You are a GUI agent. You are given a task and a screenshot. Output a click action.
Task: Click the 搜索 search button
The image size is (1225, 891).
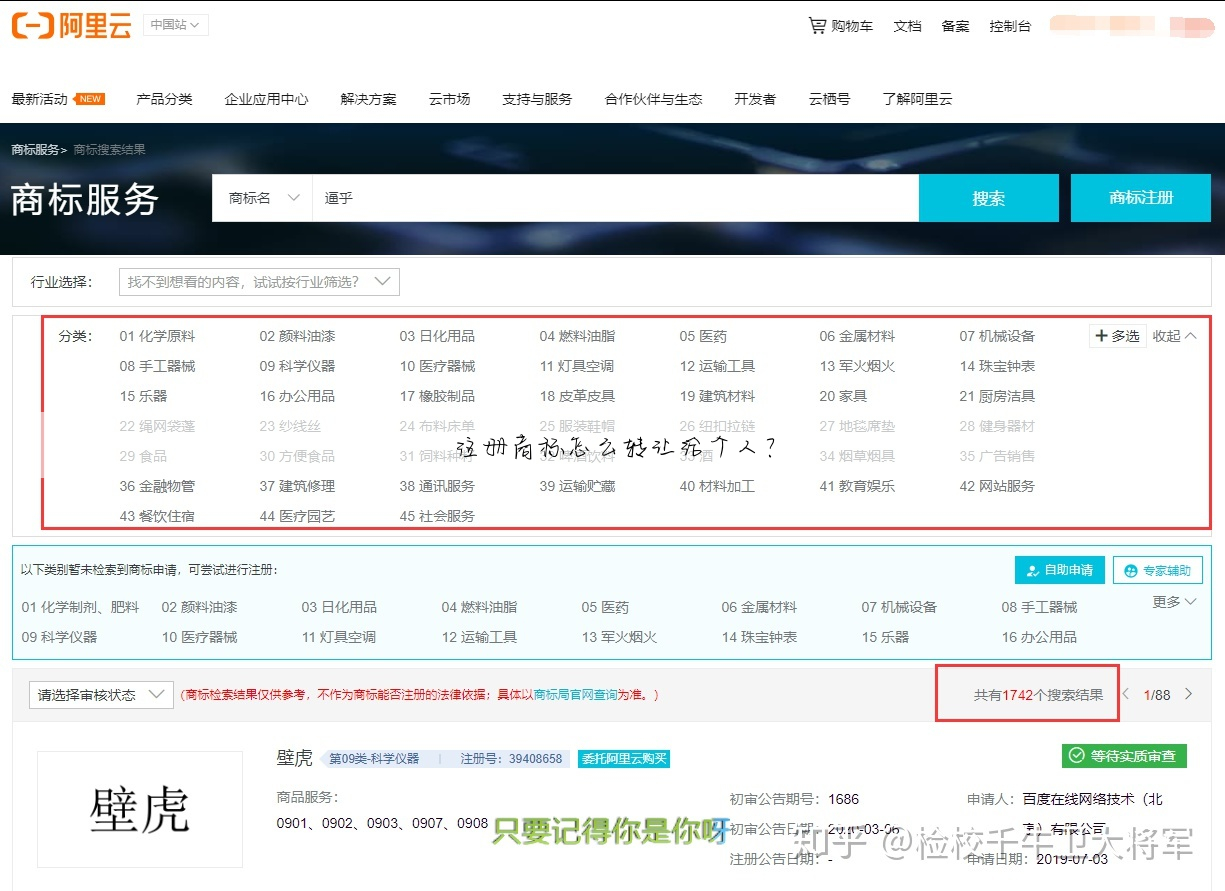pyautogui.click(x=989, y=198)
